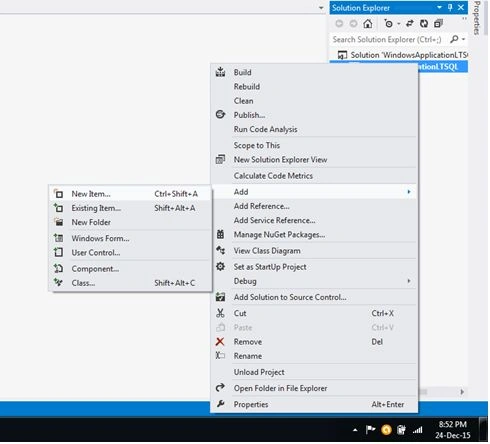Image resolution: width=490 pixels, height=444 pixels.
Task: Click the Action Center flag tray icon
Action: click(370, 430)
